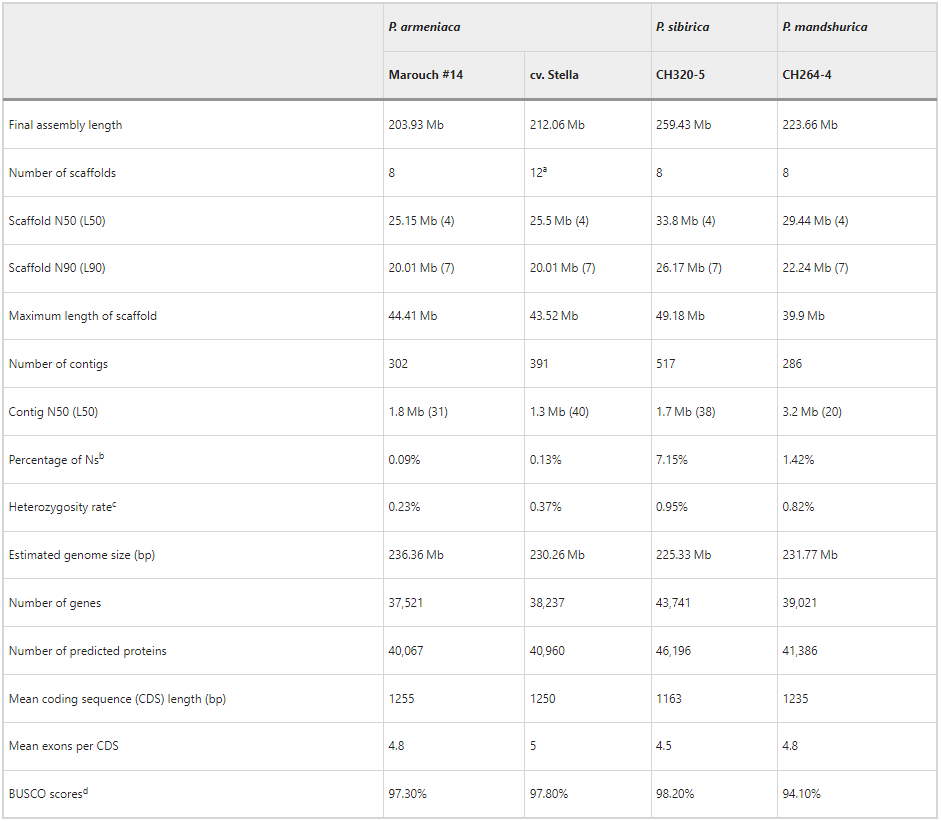The image size is (941, 821).
Task: Click footnote superscript a next to 12
Action: click(545, 170)
